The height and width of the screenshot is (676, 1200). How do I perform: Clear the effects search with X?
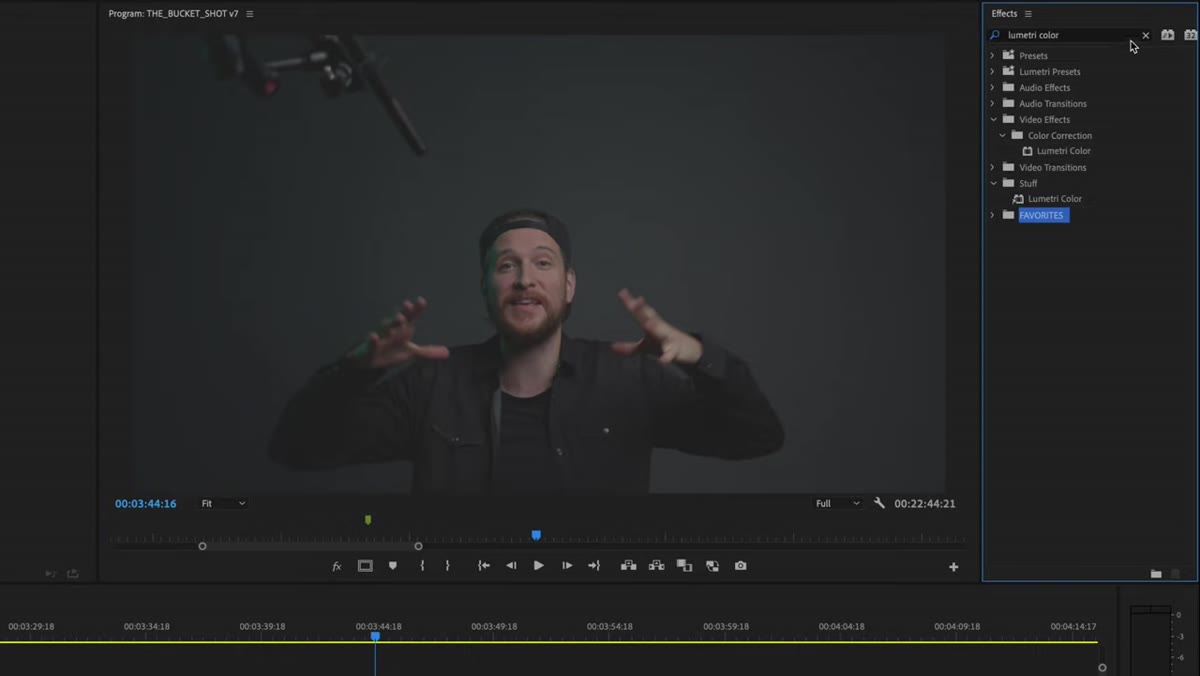1146,35
